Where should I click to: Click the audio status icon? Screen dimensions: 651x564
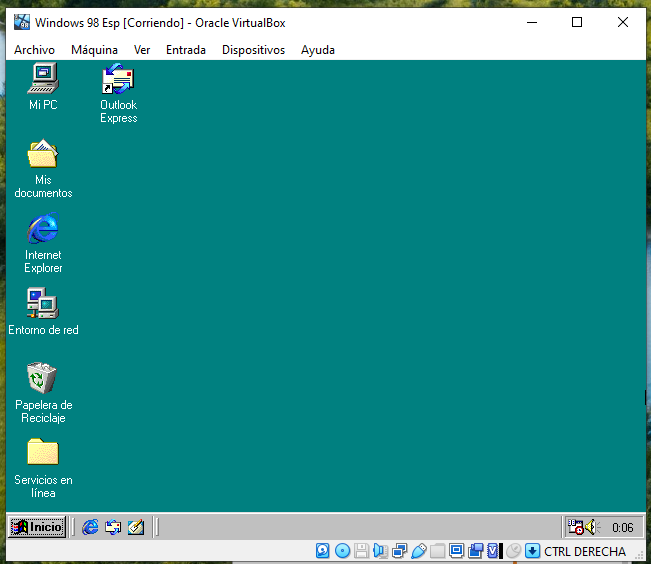pos(380,551)
